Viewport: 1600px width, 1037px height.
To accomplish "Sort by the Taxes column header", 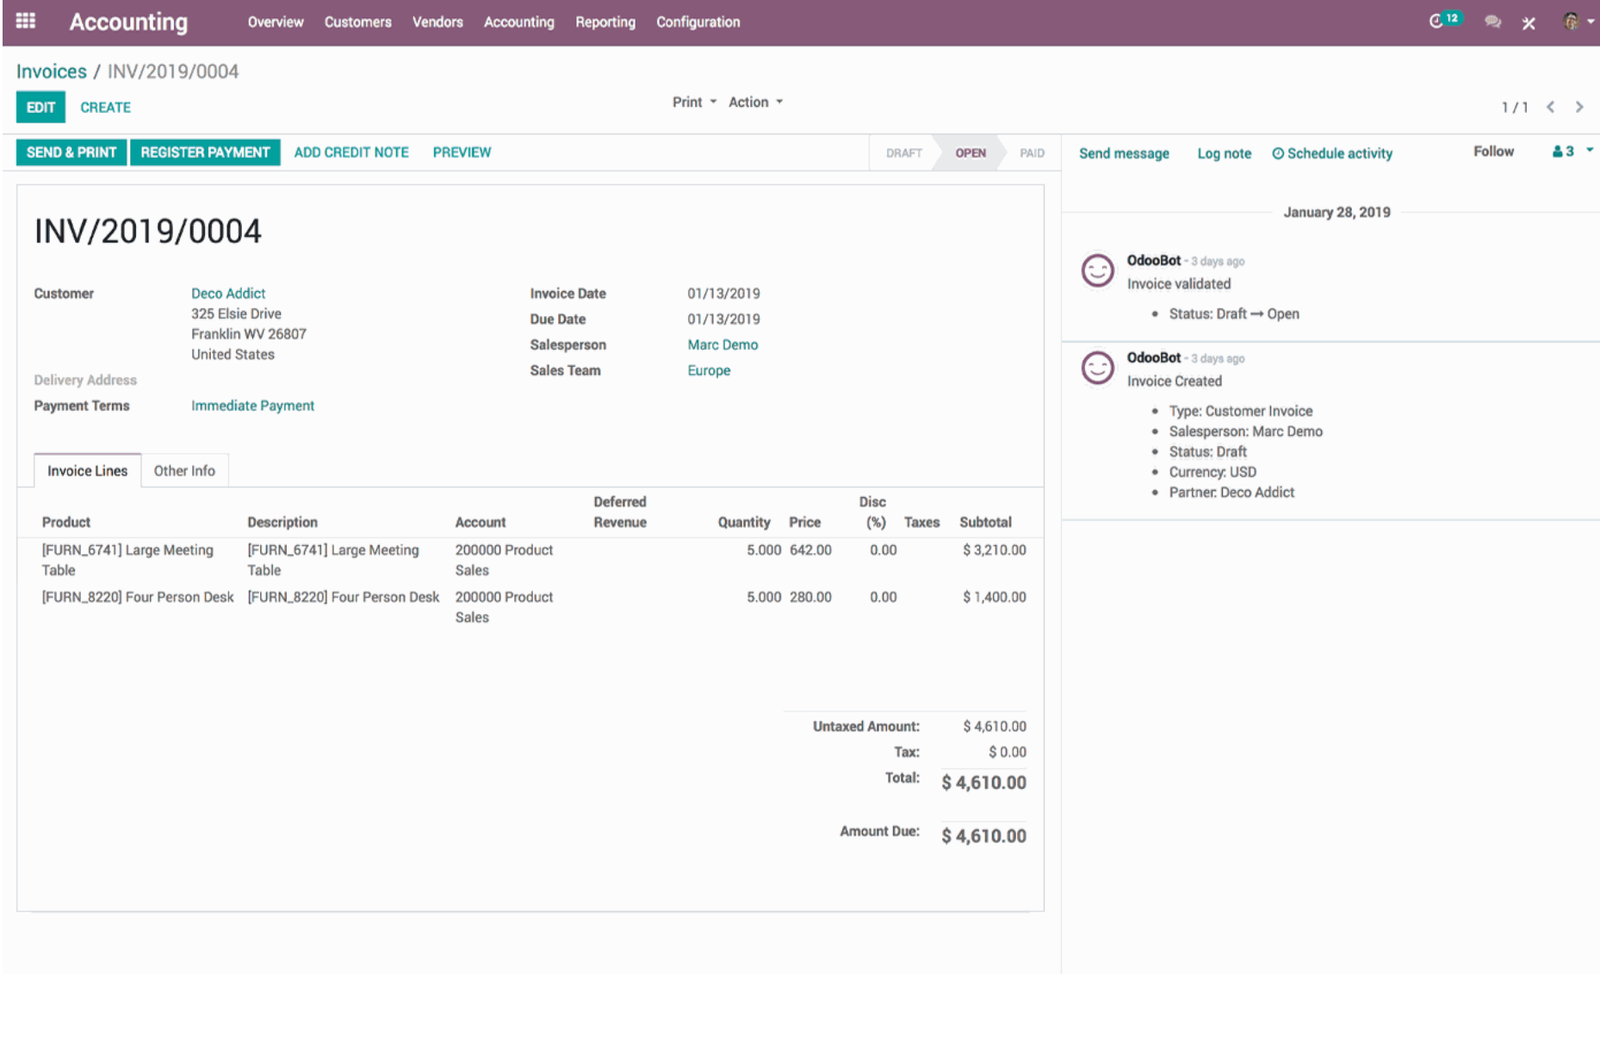I will point(921,522).
